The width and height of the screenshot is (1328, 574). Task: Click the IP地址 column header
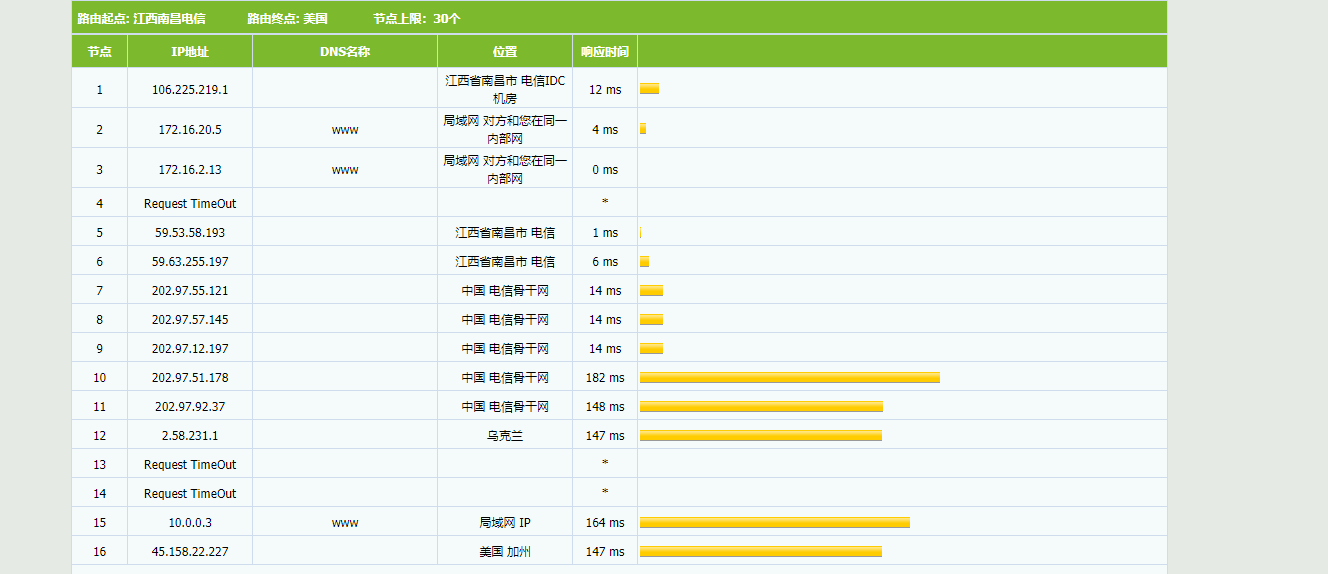click(190, 52)
